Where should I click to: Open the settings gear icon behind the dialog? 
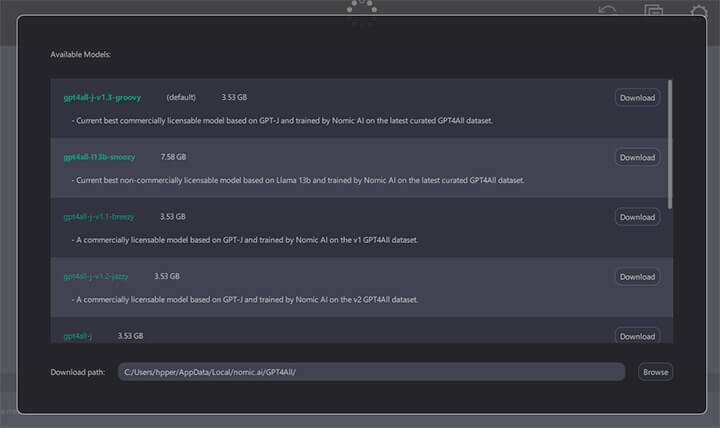click(x=699, y=10)
